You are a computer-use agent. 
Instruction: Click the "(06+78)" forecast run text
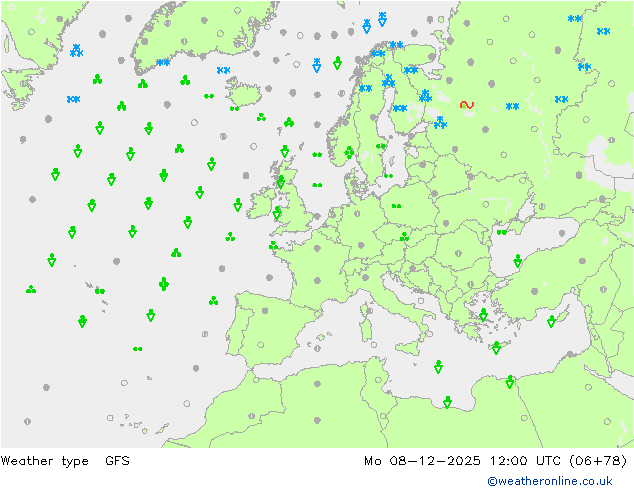pyautogui.click(x=598, y=460)
